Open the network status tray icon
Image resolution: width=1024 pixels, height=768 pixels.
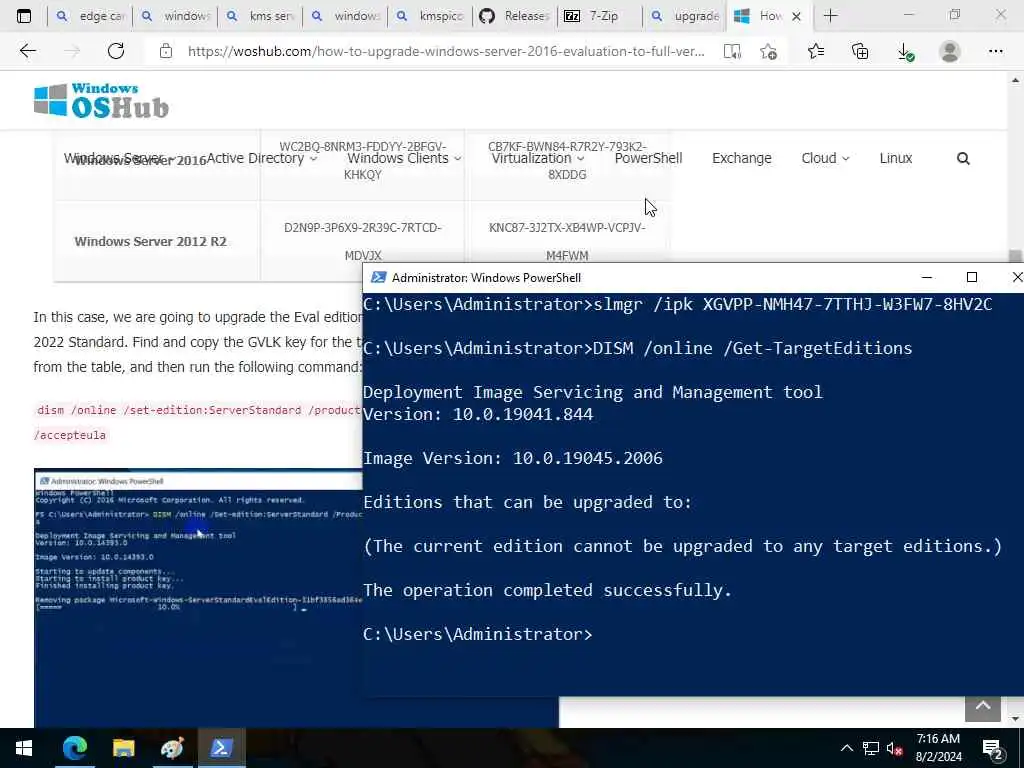[x=871, y=748]
